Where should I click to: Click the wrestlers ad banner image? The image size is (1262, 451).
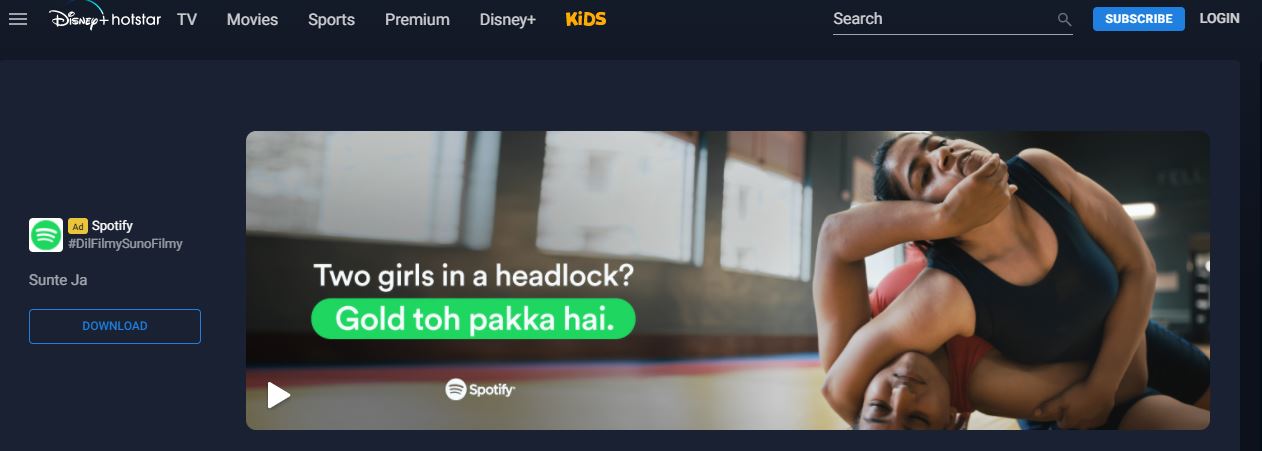coord(728,280)
